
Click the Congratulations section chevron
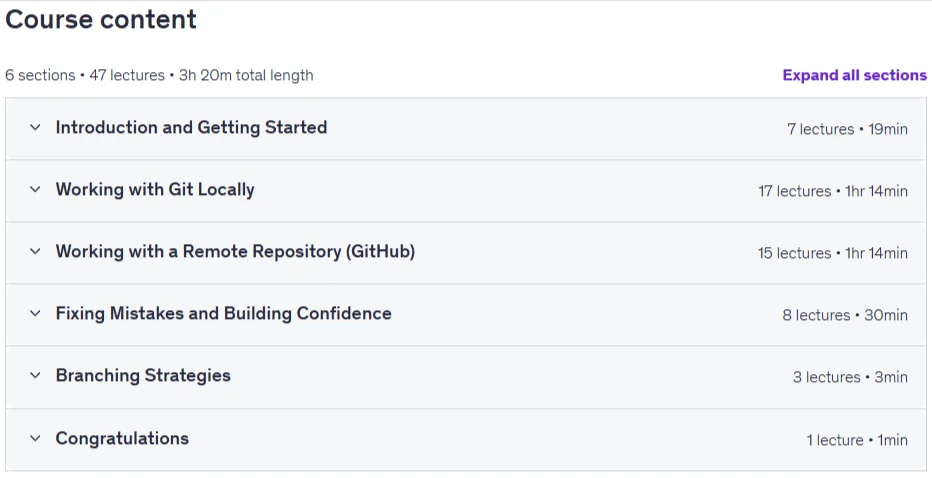[x=35, y=438]
